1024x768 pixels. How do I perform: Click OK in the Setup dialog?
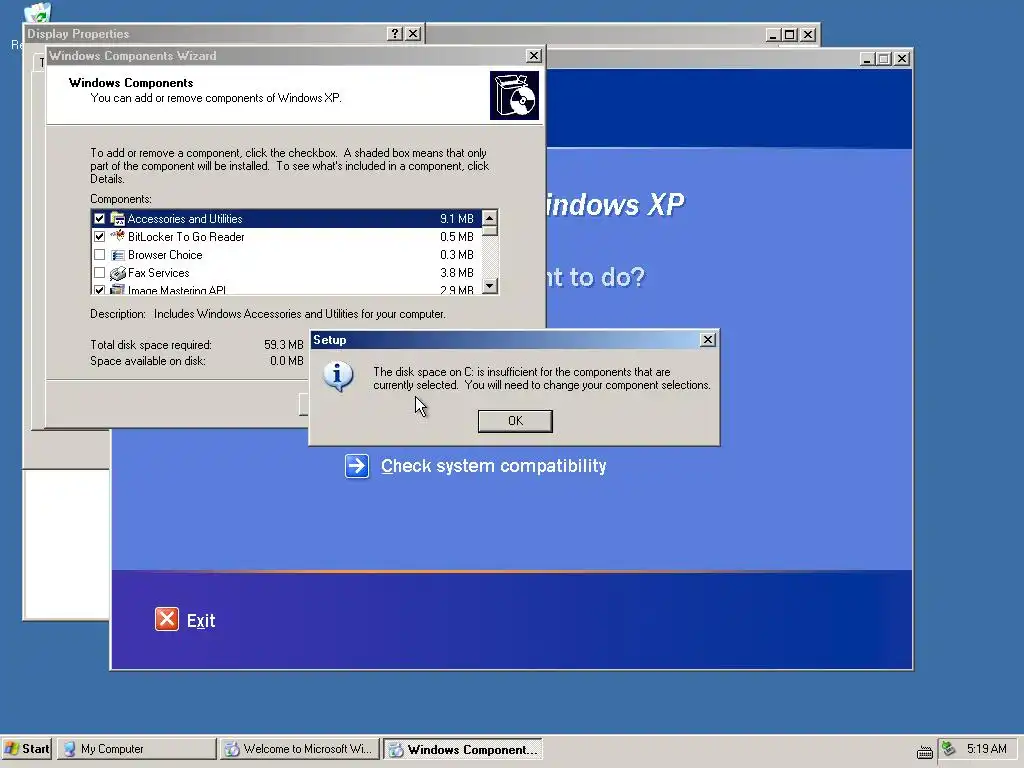515,421
